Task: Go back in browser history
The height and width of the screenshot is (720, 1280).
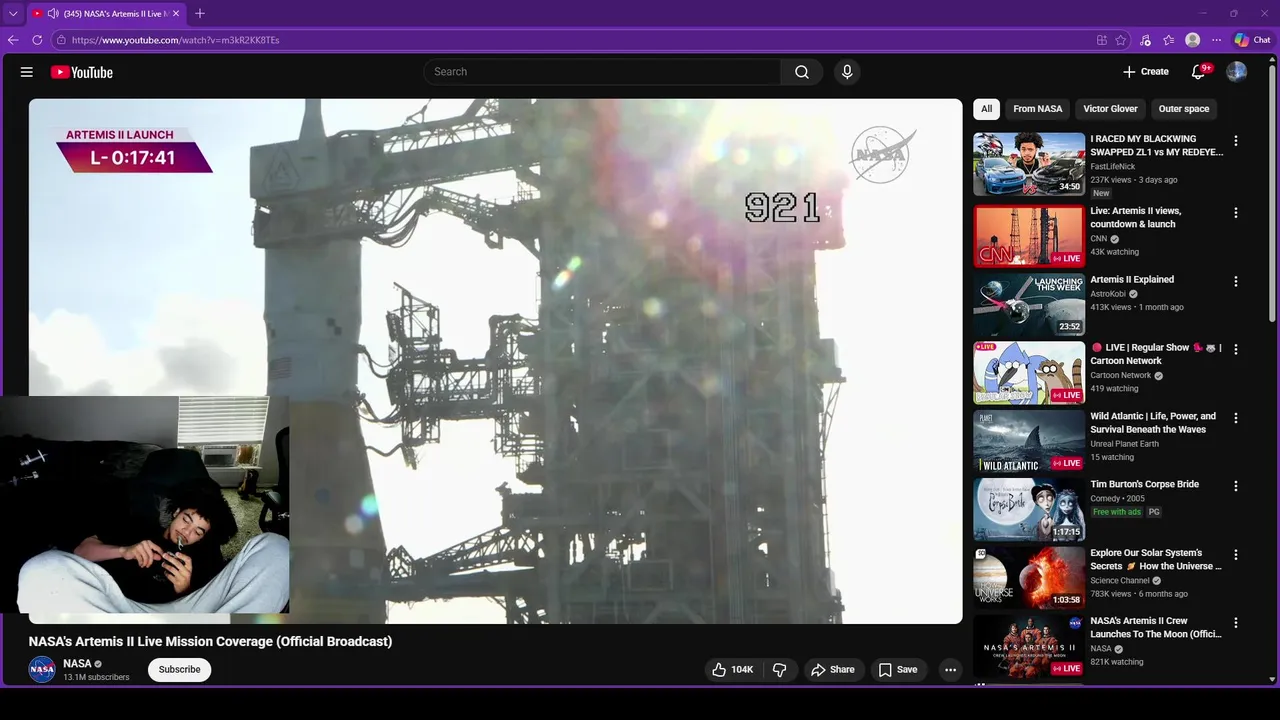Action: pyautogui.click(x=13, y=40)
